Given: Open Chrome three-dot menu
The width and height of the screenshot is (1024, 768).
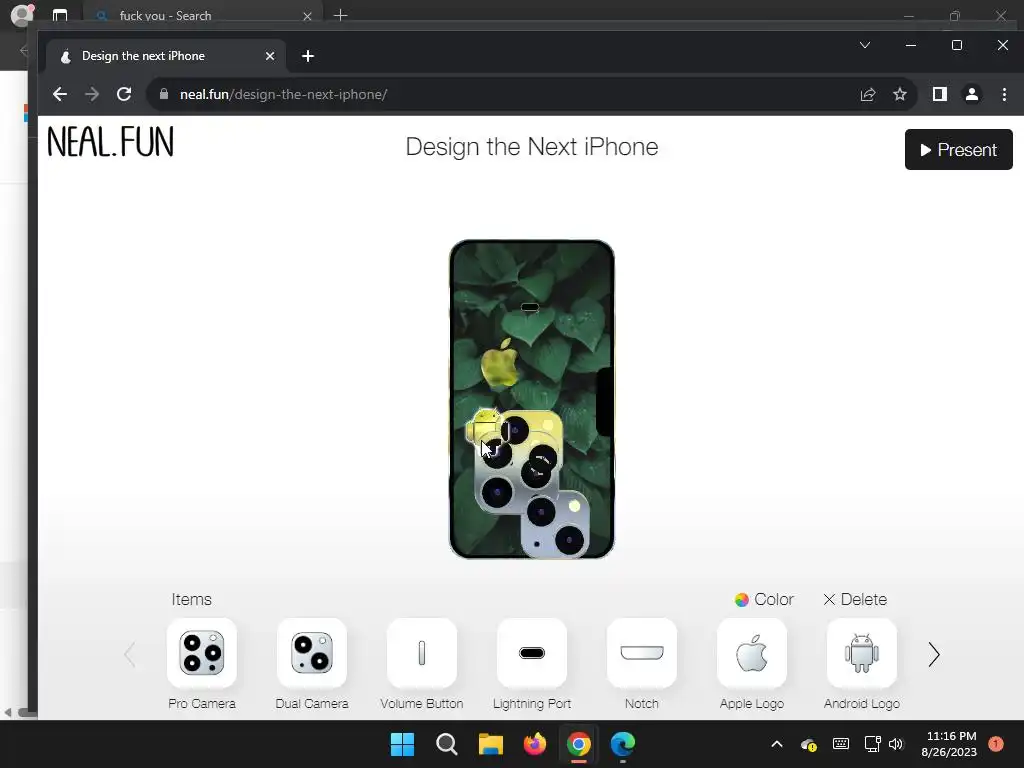Looking at the screenshot, I should click(x=1004, y=94).
